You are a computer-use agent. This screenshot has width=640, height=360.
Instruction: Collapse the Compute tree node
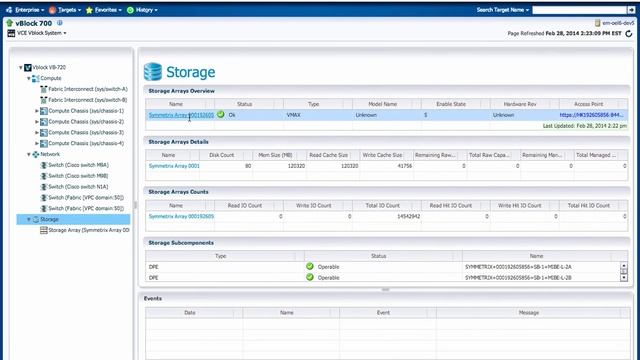point(29,78)
